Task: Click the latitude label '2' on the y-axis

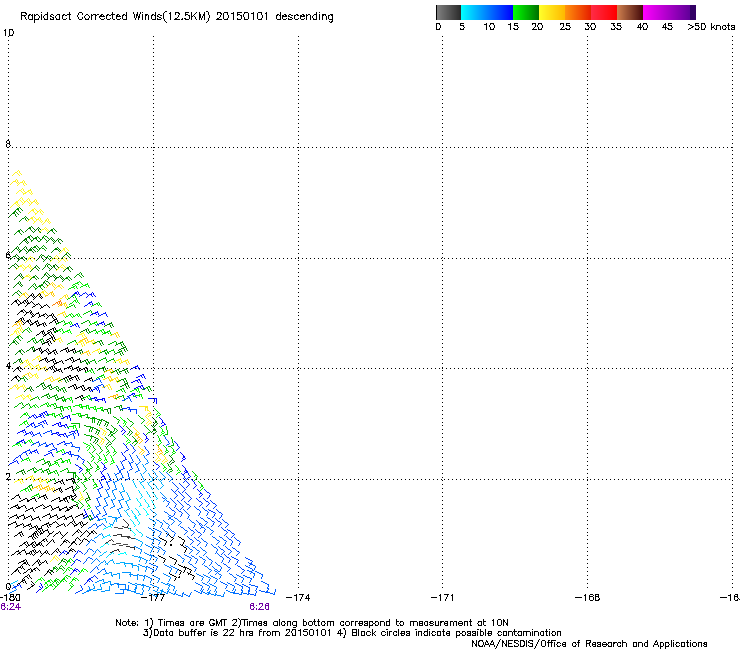Action: [8, 477]
